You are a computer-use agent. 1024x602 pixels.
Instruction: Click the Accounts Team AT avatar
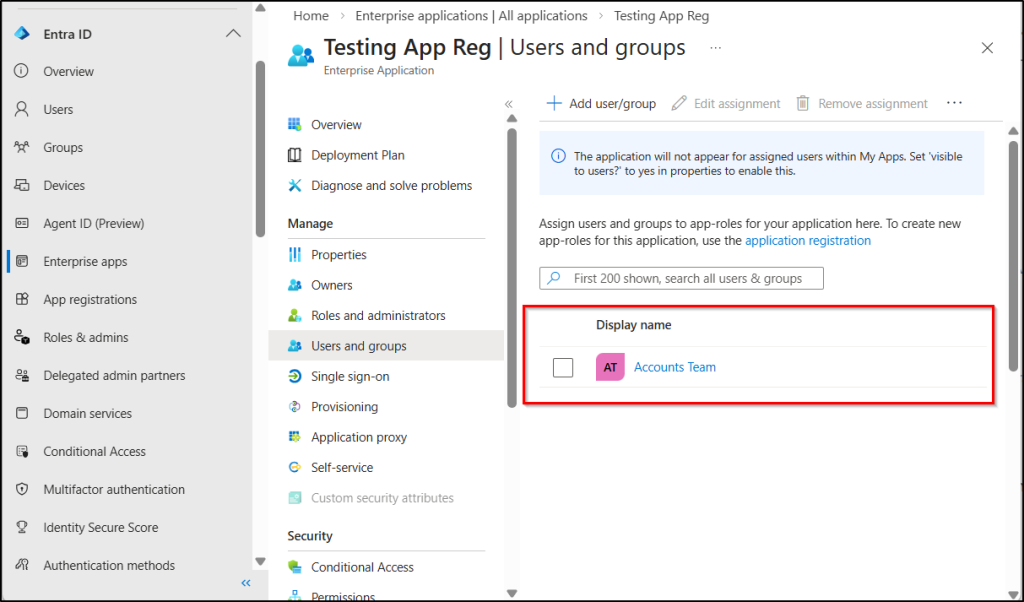pos(610,367)
